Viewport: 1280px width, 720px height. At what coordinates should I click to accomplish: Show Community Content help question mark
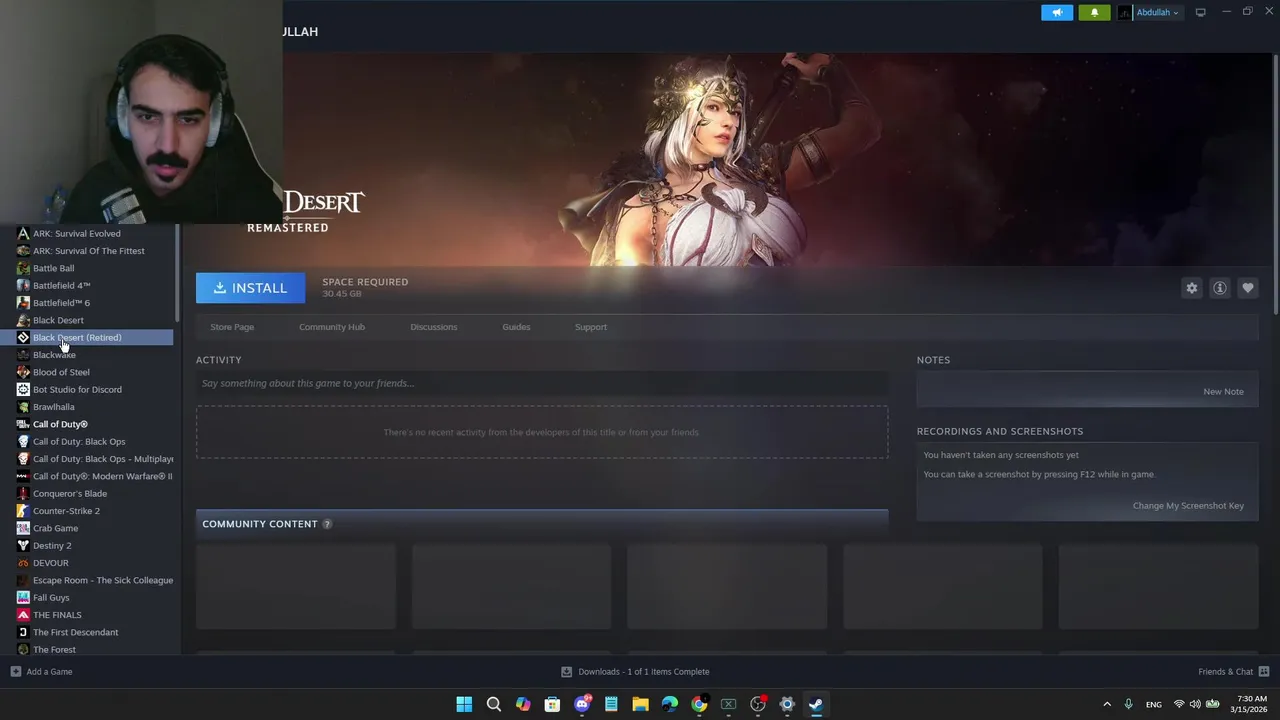pos(327,524)
